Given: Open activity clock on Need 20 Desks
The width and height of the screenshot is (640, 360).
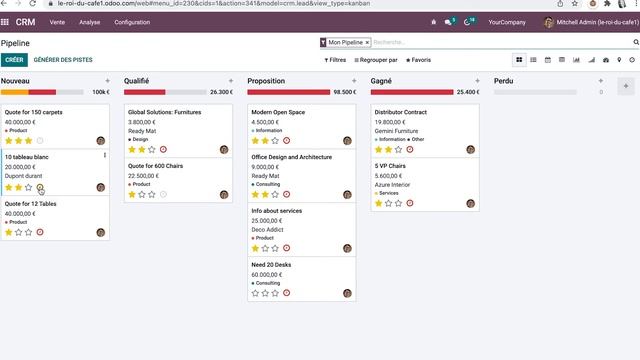Looking at the screenshot, I should tap(287, 293).
